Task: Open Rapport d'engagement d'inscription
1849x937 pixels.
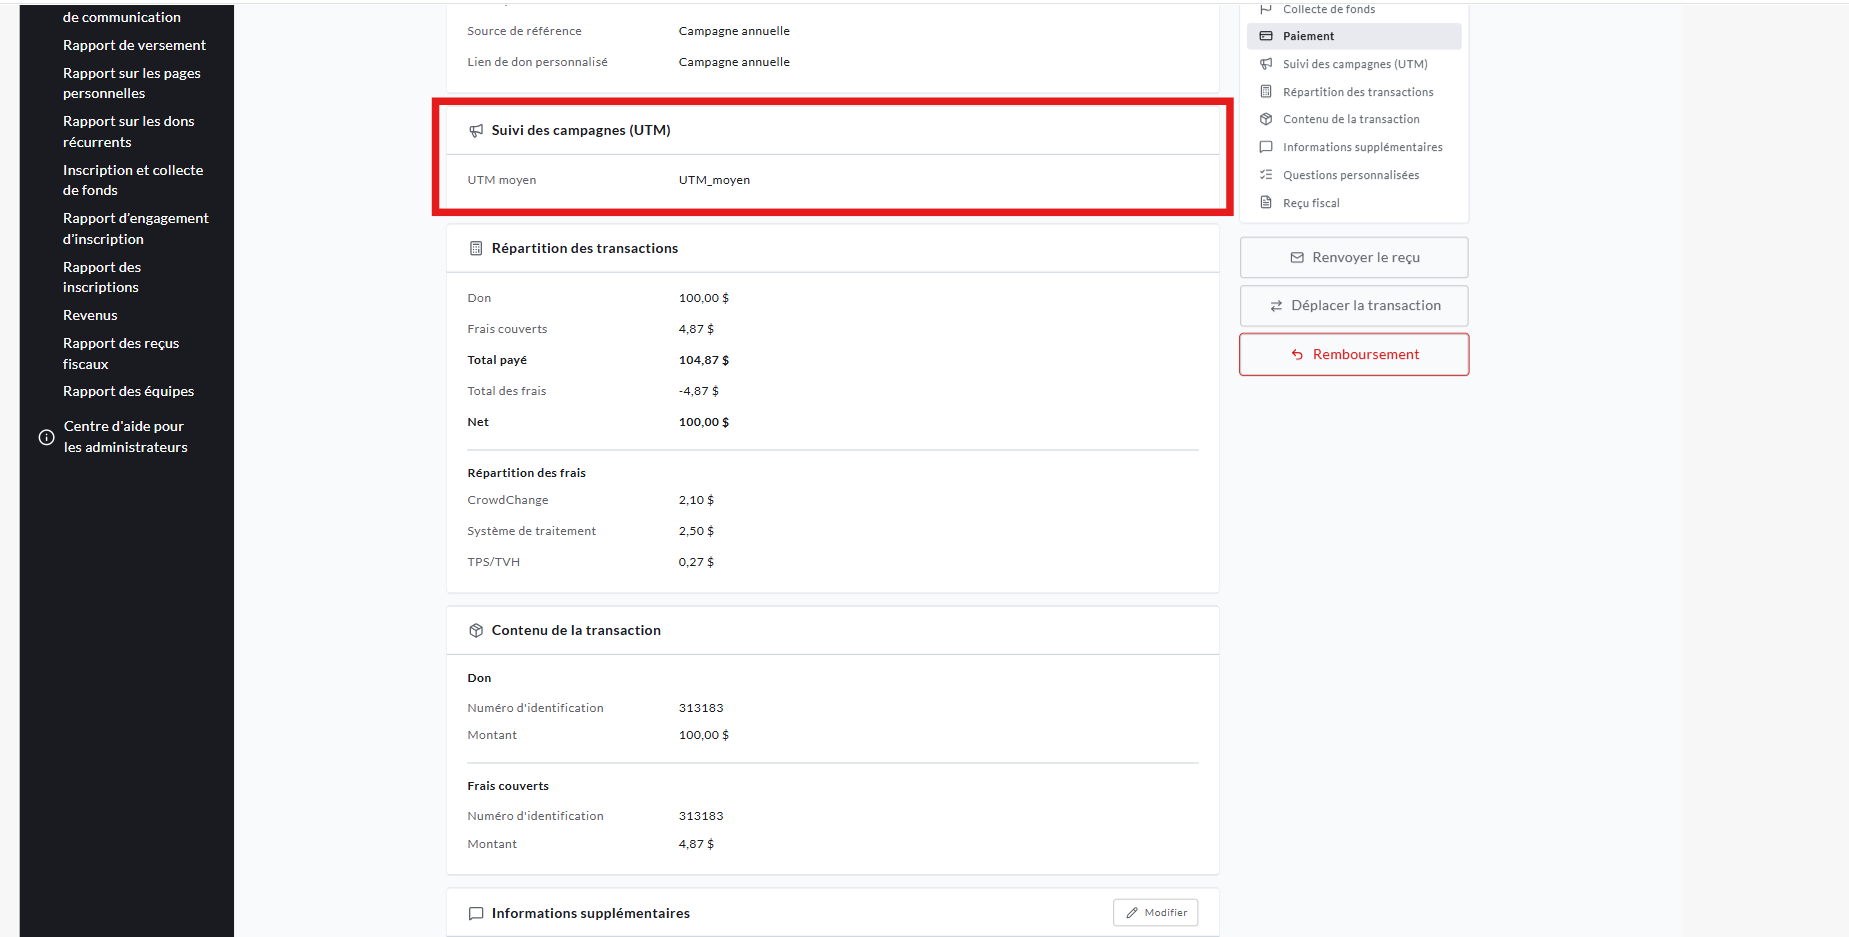Action: (136, 228)
